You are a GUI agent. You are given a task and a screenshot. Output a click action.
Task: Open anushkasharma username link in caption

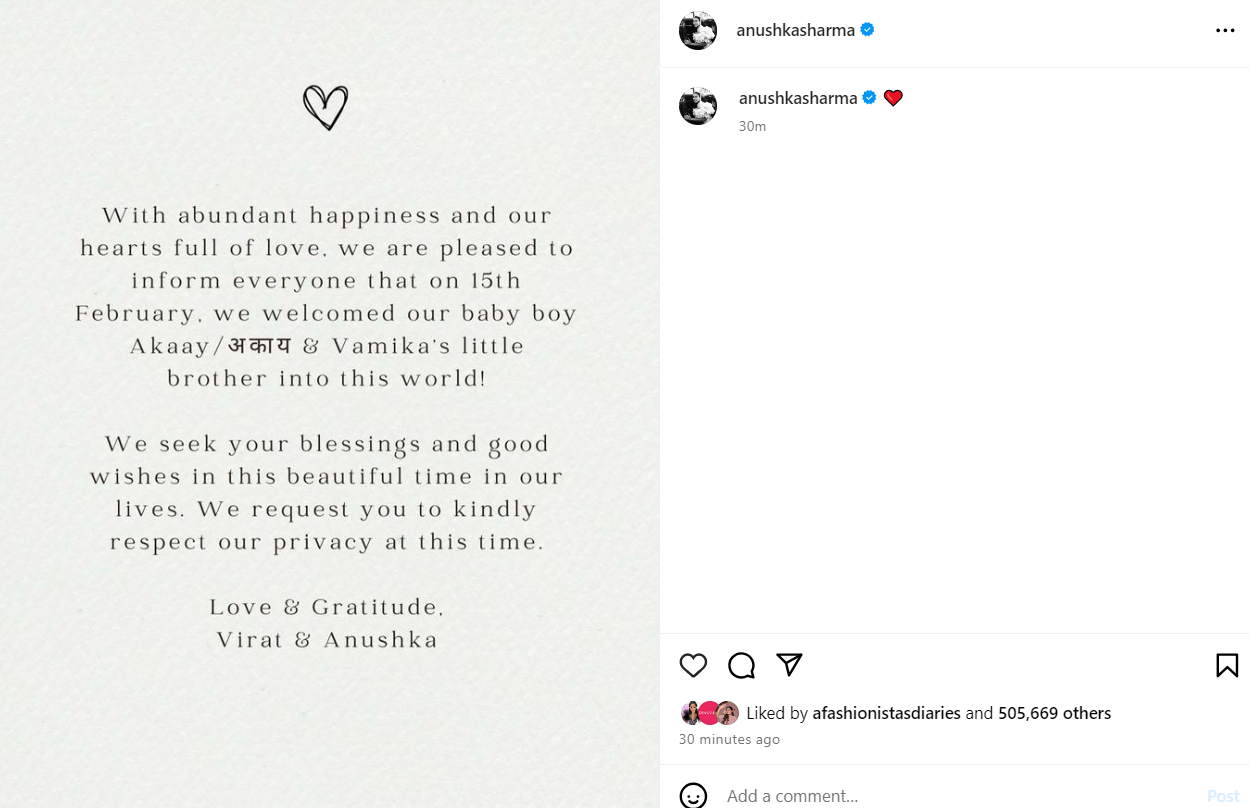[x=798, y=98]
